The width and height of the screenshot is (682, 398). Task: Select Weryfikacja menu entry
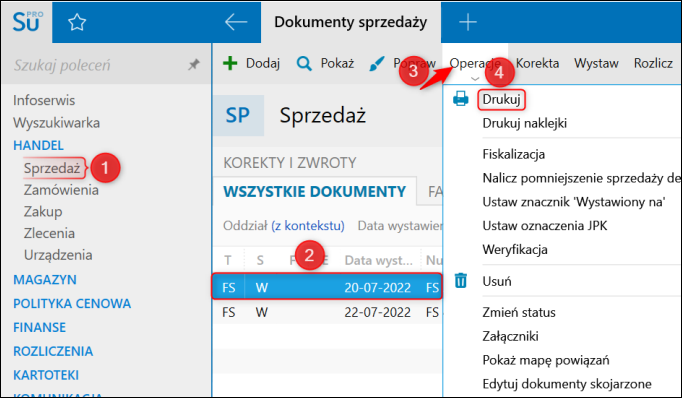[515, 250]
